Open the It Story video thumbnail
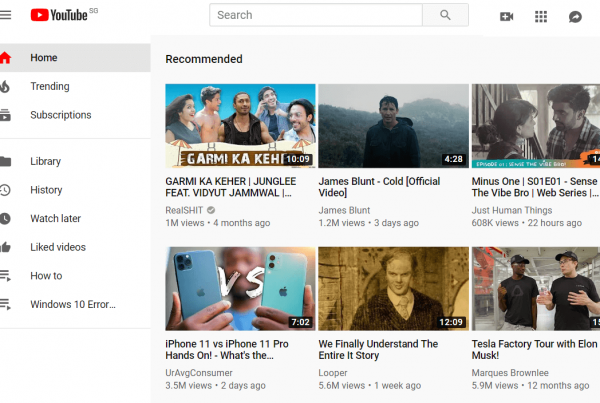 click(x=393, y=289)
